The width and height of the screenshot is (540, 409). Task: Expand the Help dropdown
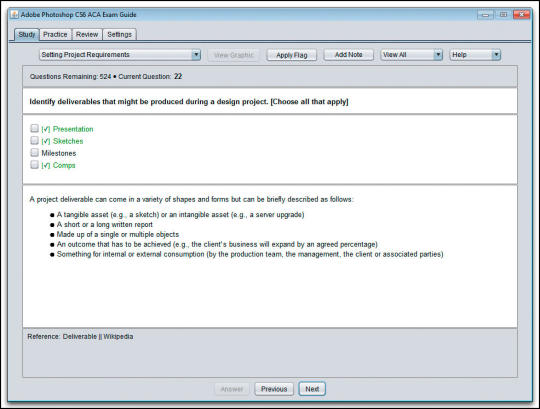[x=475, y=55]
